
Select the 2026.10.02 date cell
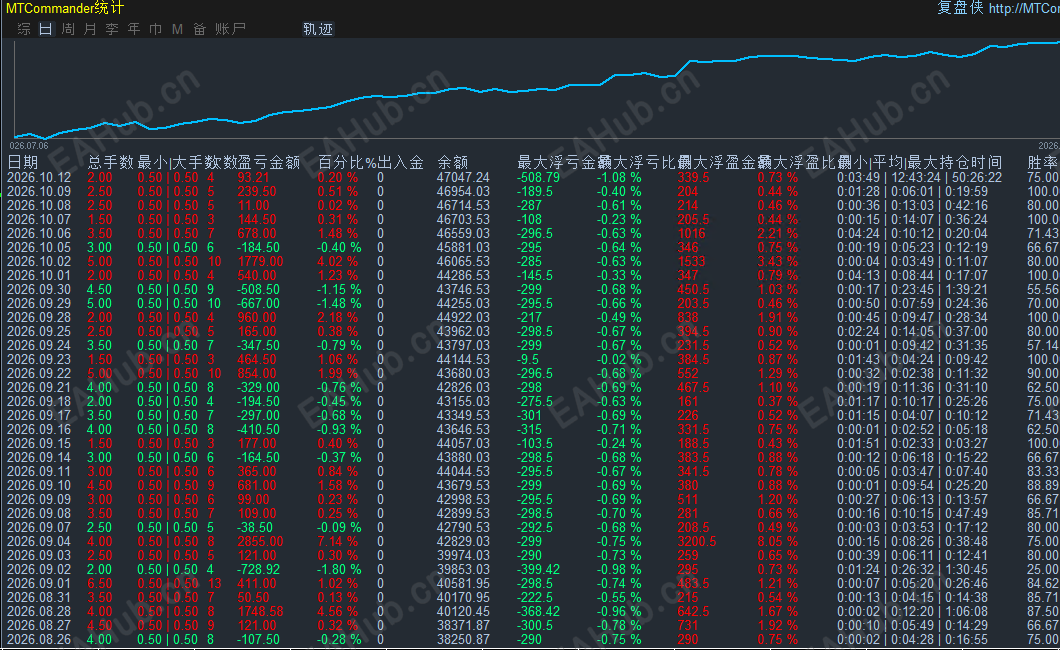pyautogui.click(x=39, y=261)
